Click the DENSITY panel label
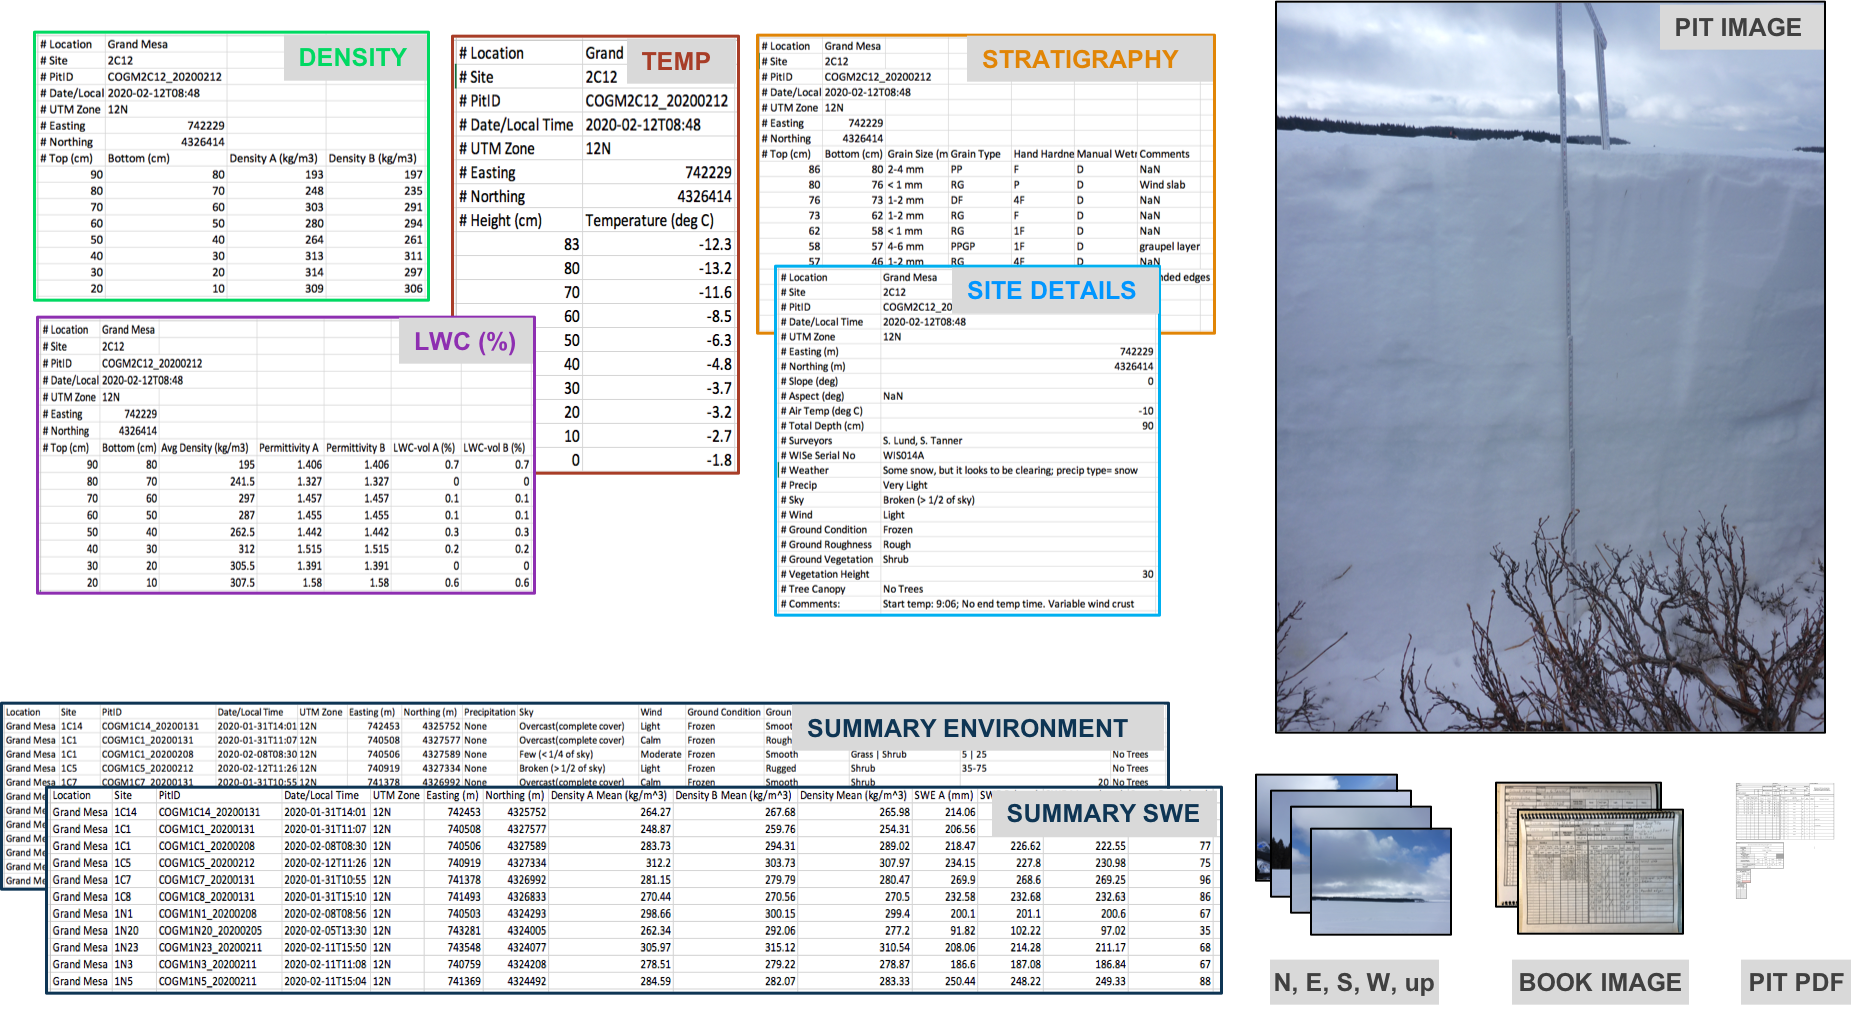 [x=353, y=57]
